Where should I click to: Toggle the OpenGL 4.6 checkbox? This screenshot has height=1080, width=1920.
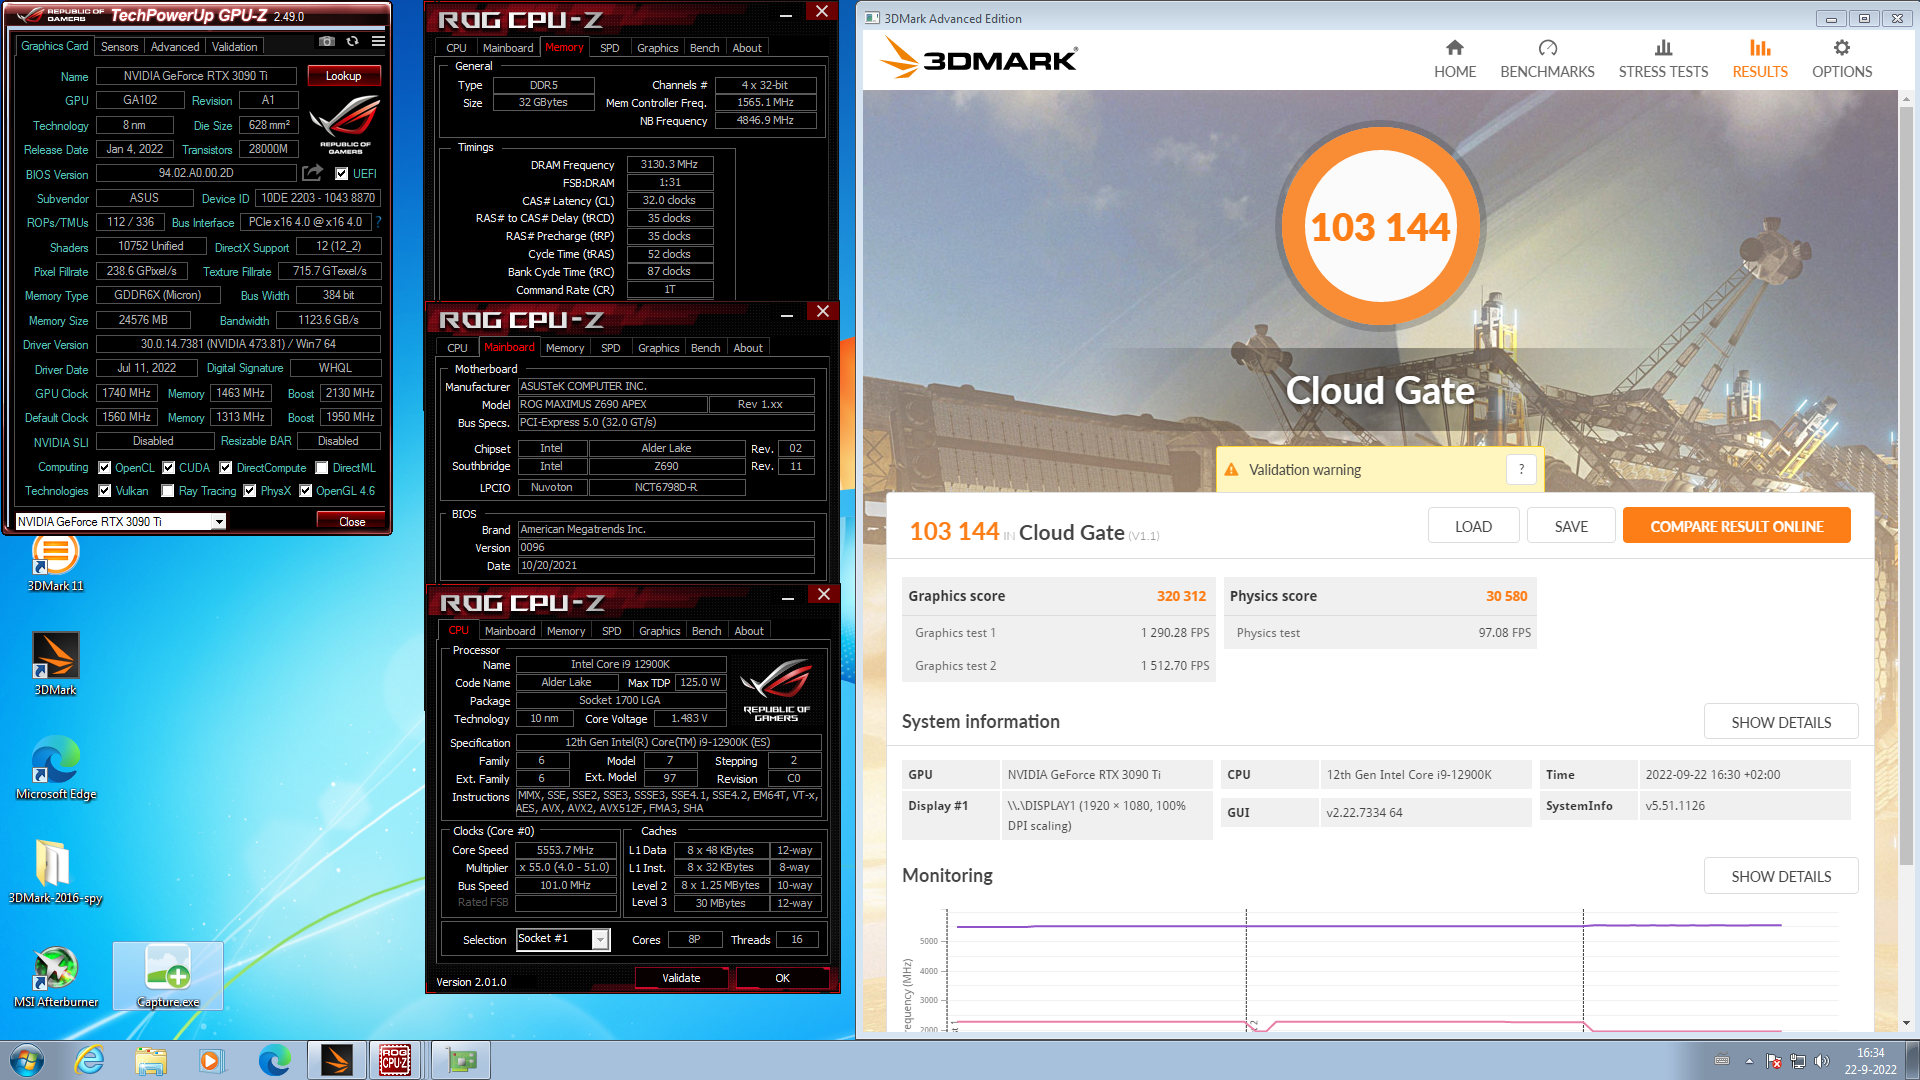pyautogui.click(x=306, y=491)
